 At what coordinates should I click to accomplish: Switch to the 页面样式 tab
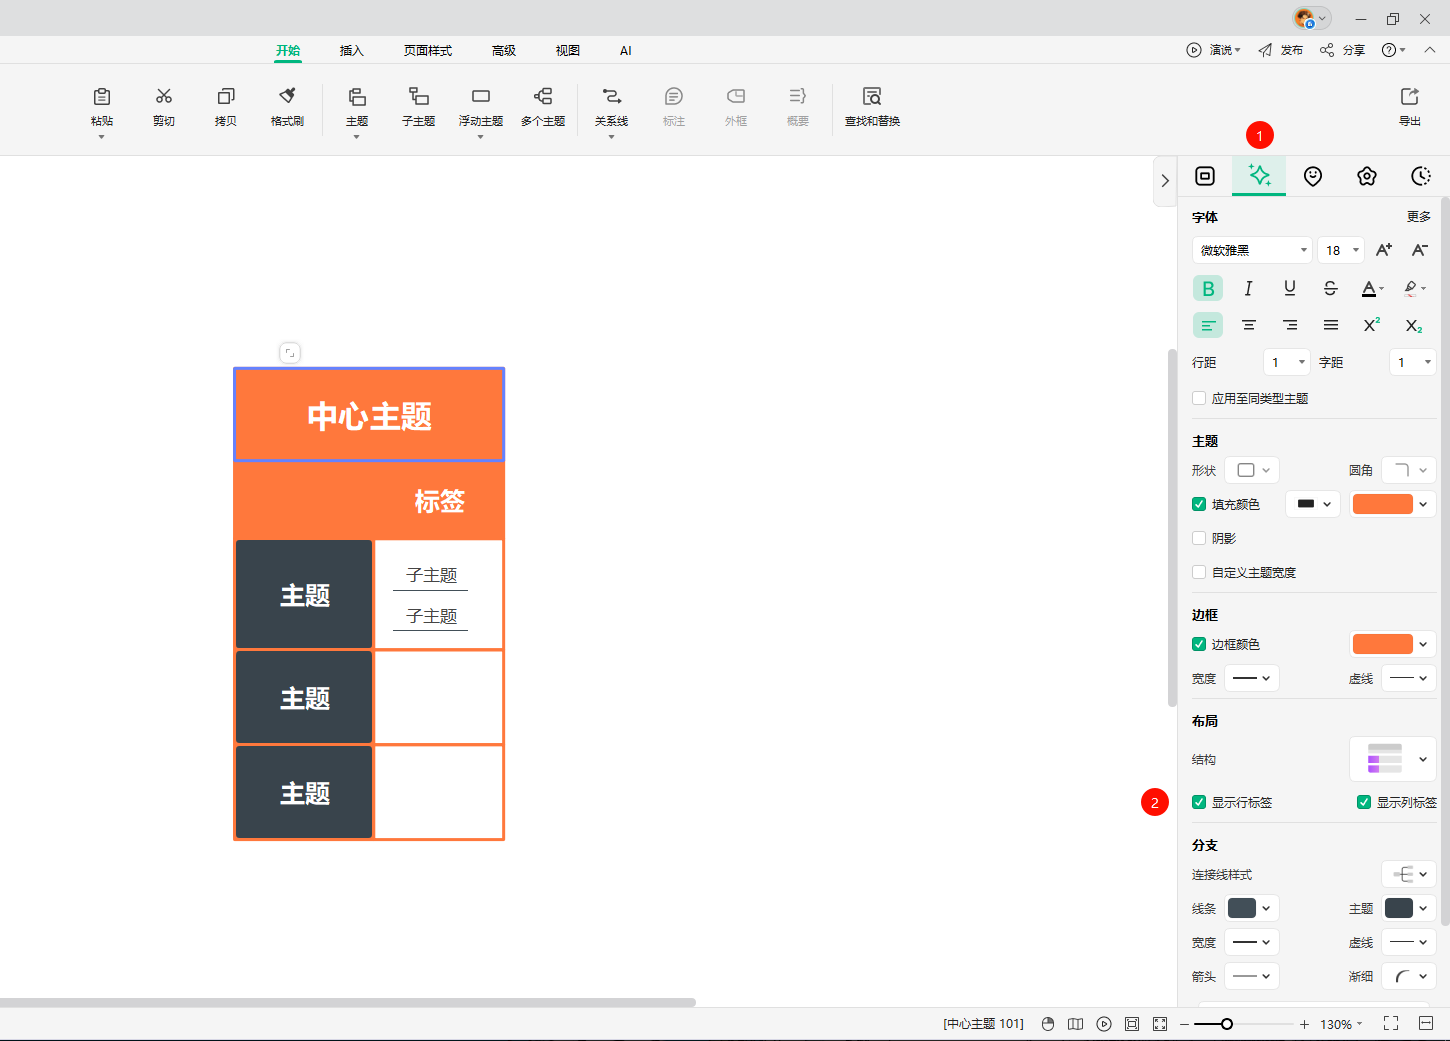point(428,50)
